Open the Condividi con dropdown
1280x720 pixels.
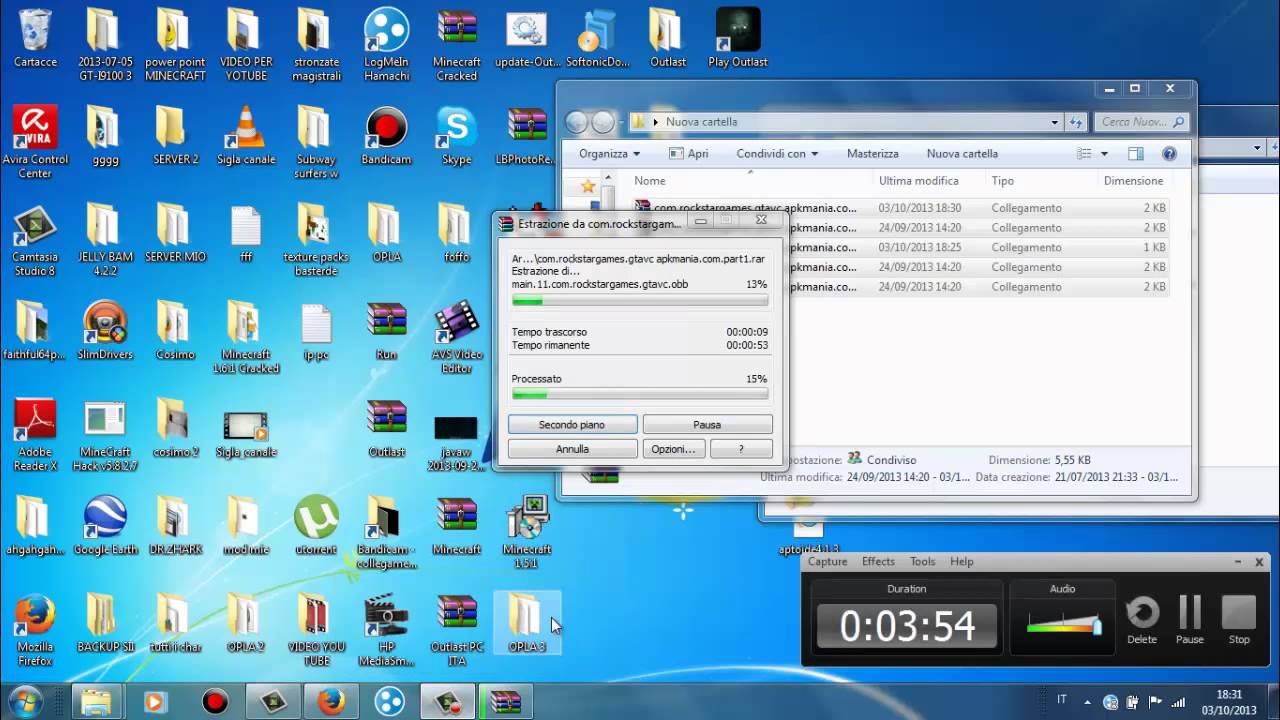777,154
